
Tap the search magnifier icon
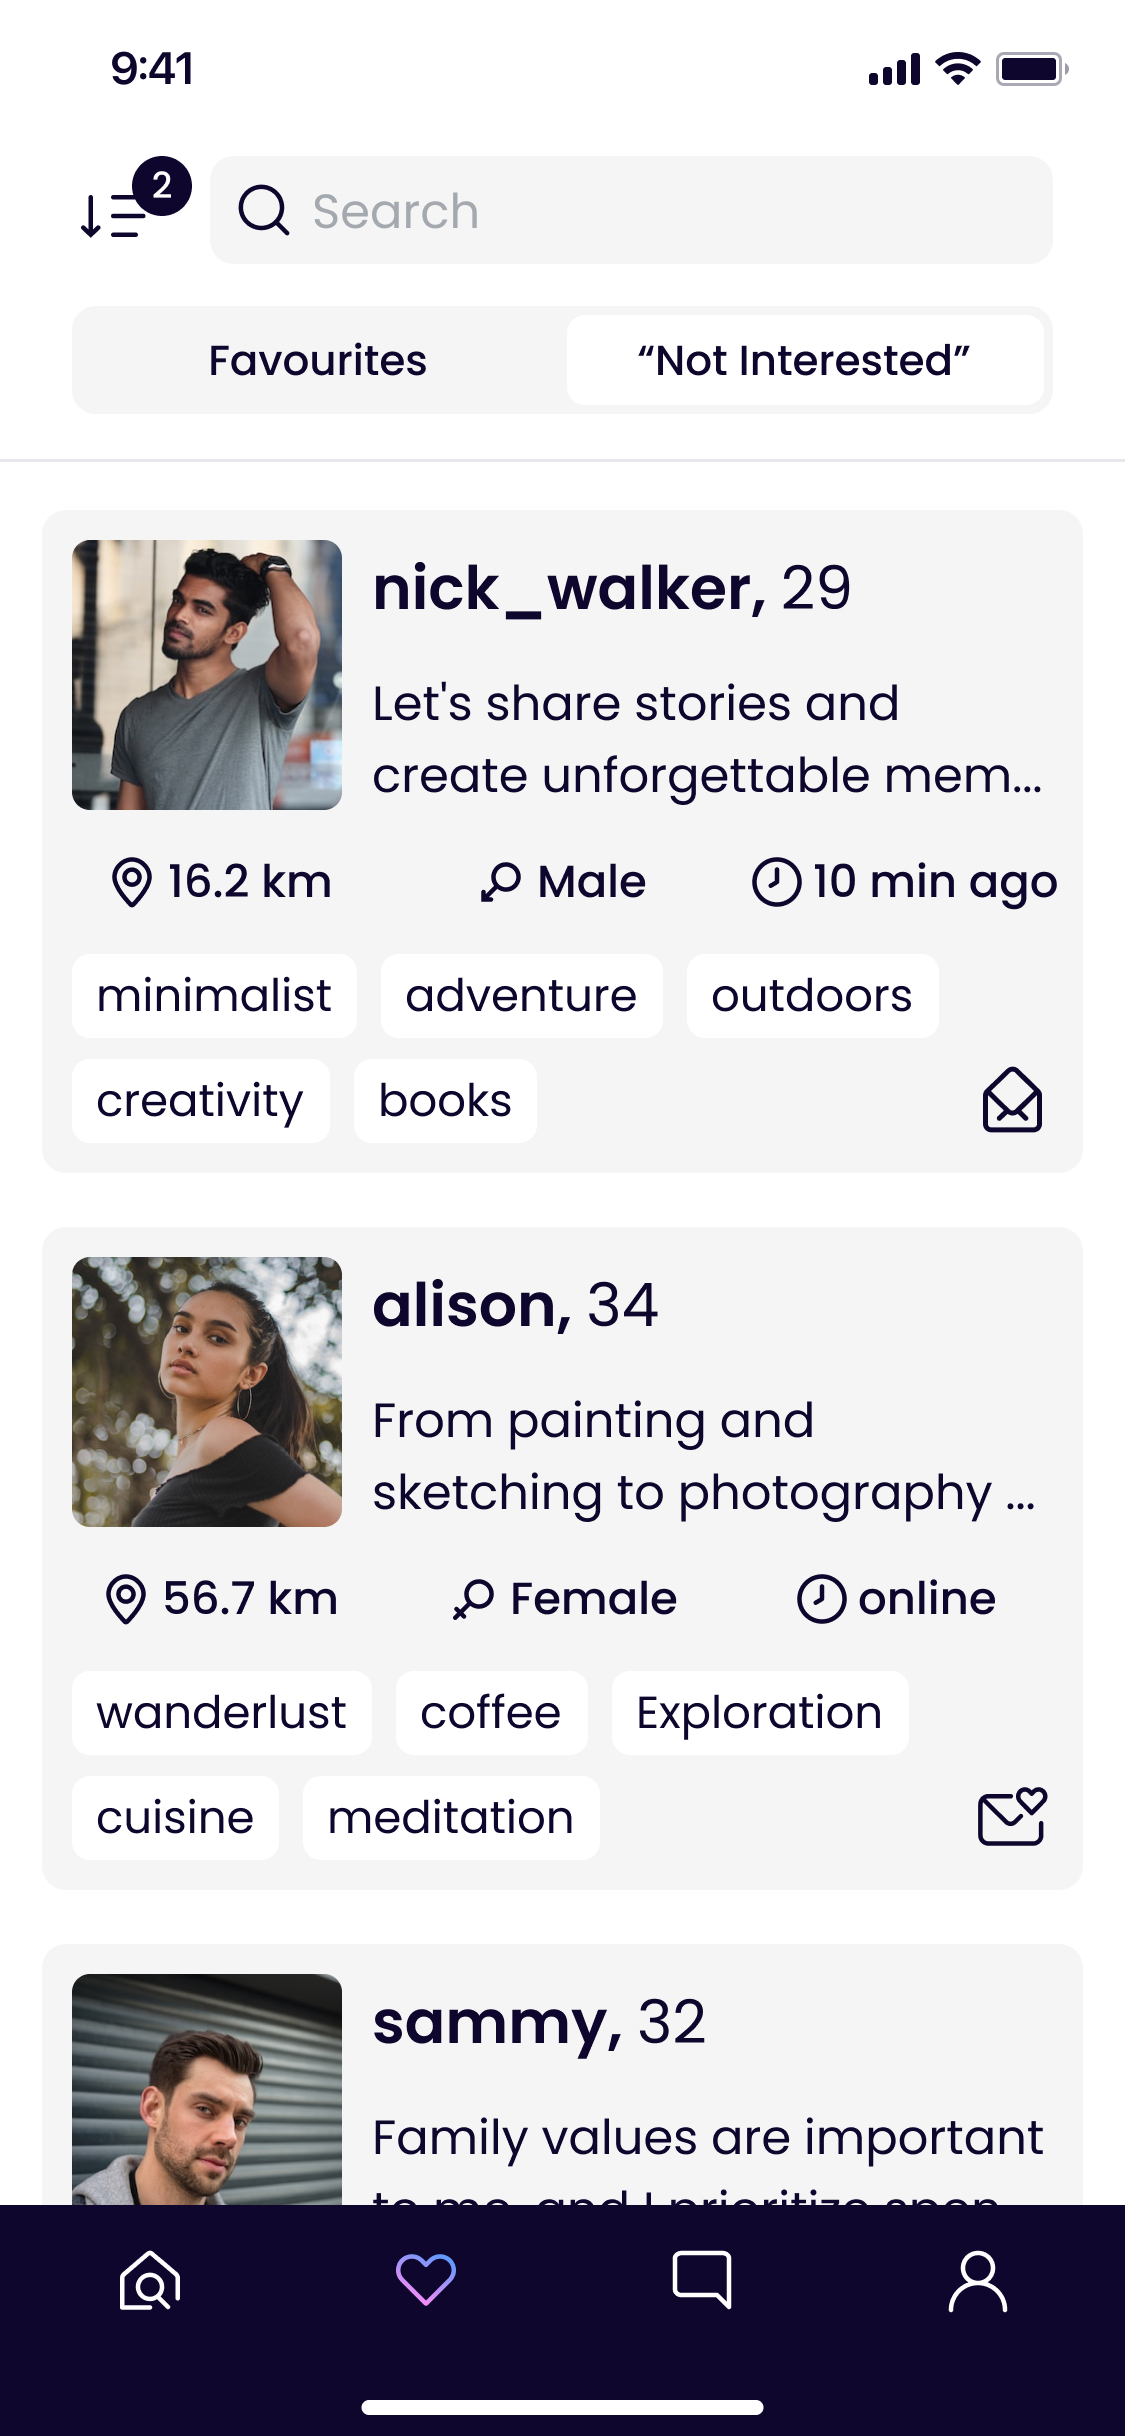click(263, 211)
